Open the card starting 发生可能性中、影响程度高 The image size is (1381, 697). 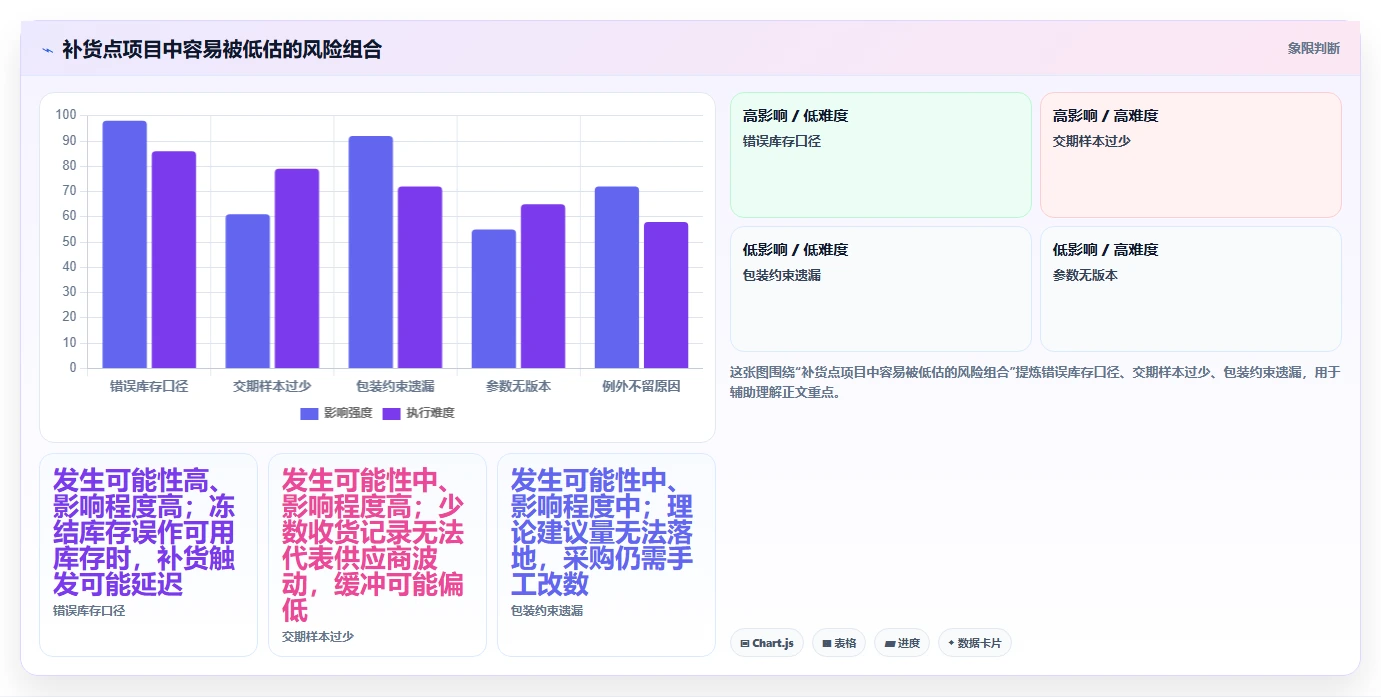(x=377, y=555)
